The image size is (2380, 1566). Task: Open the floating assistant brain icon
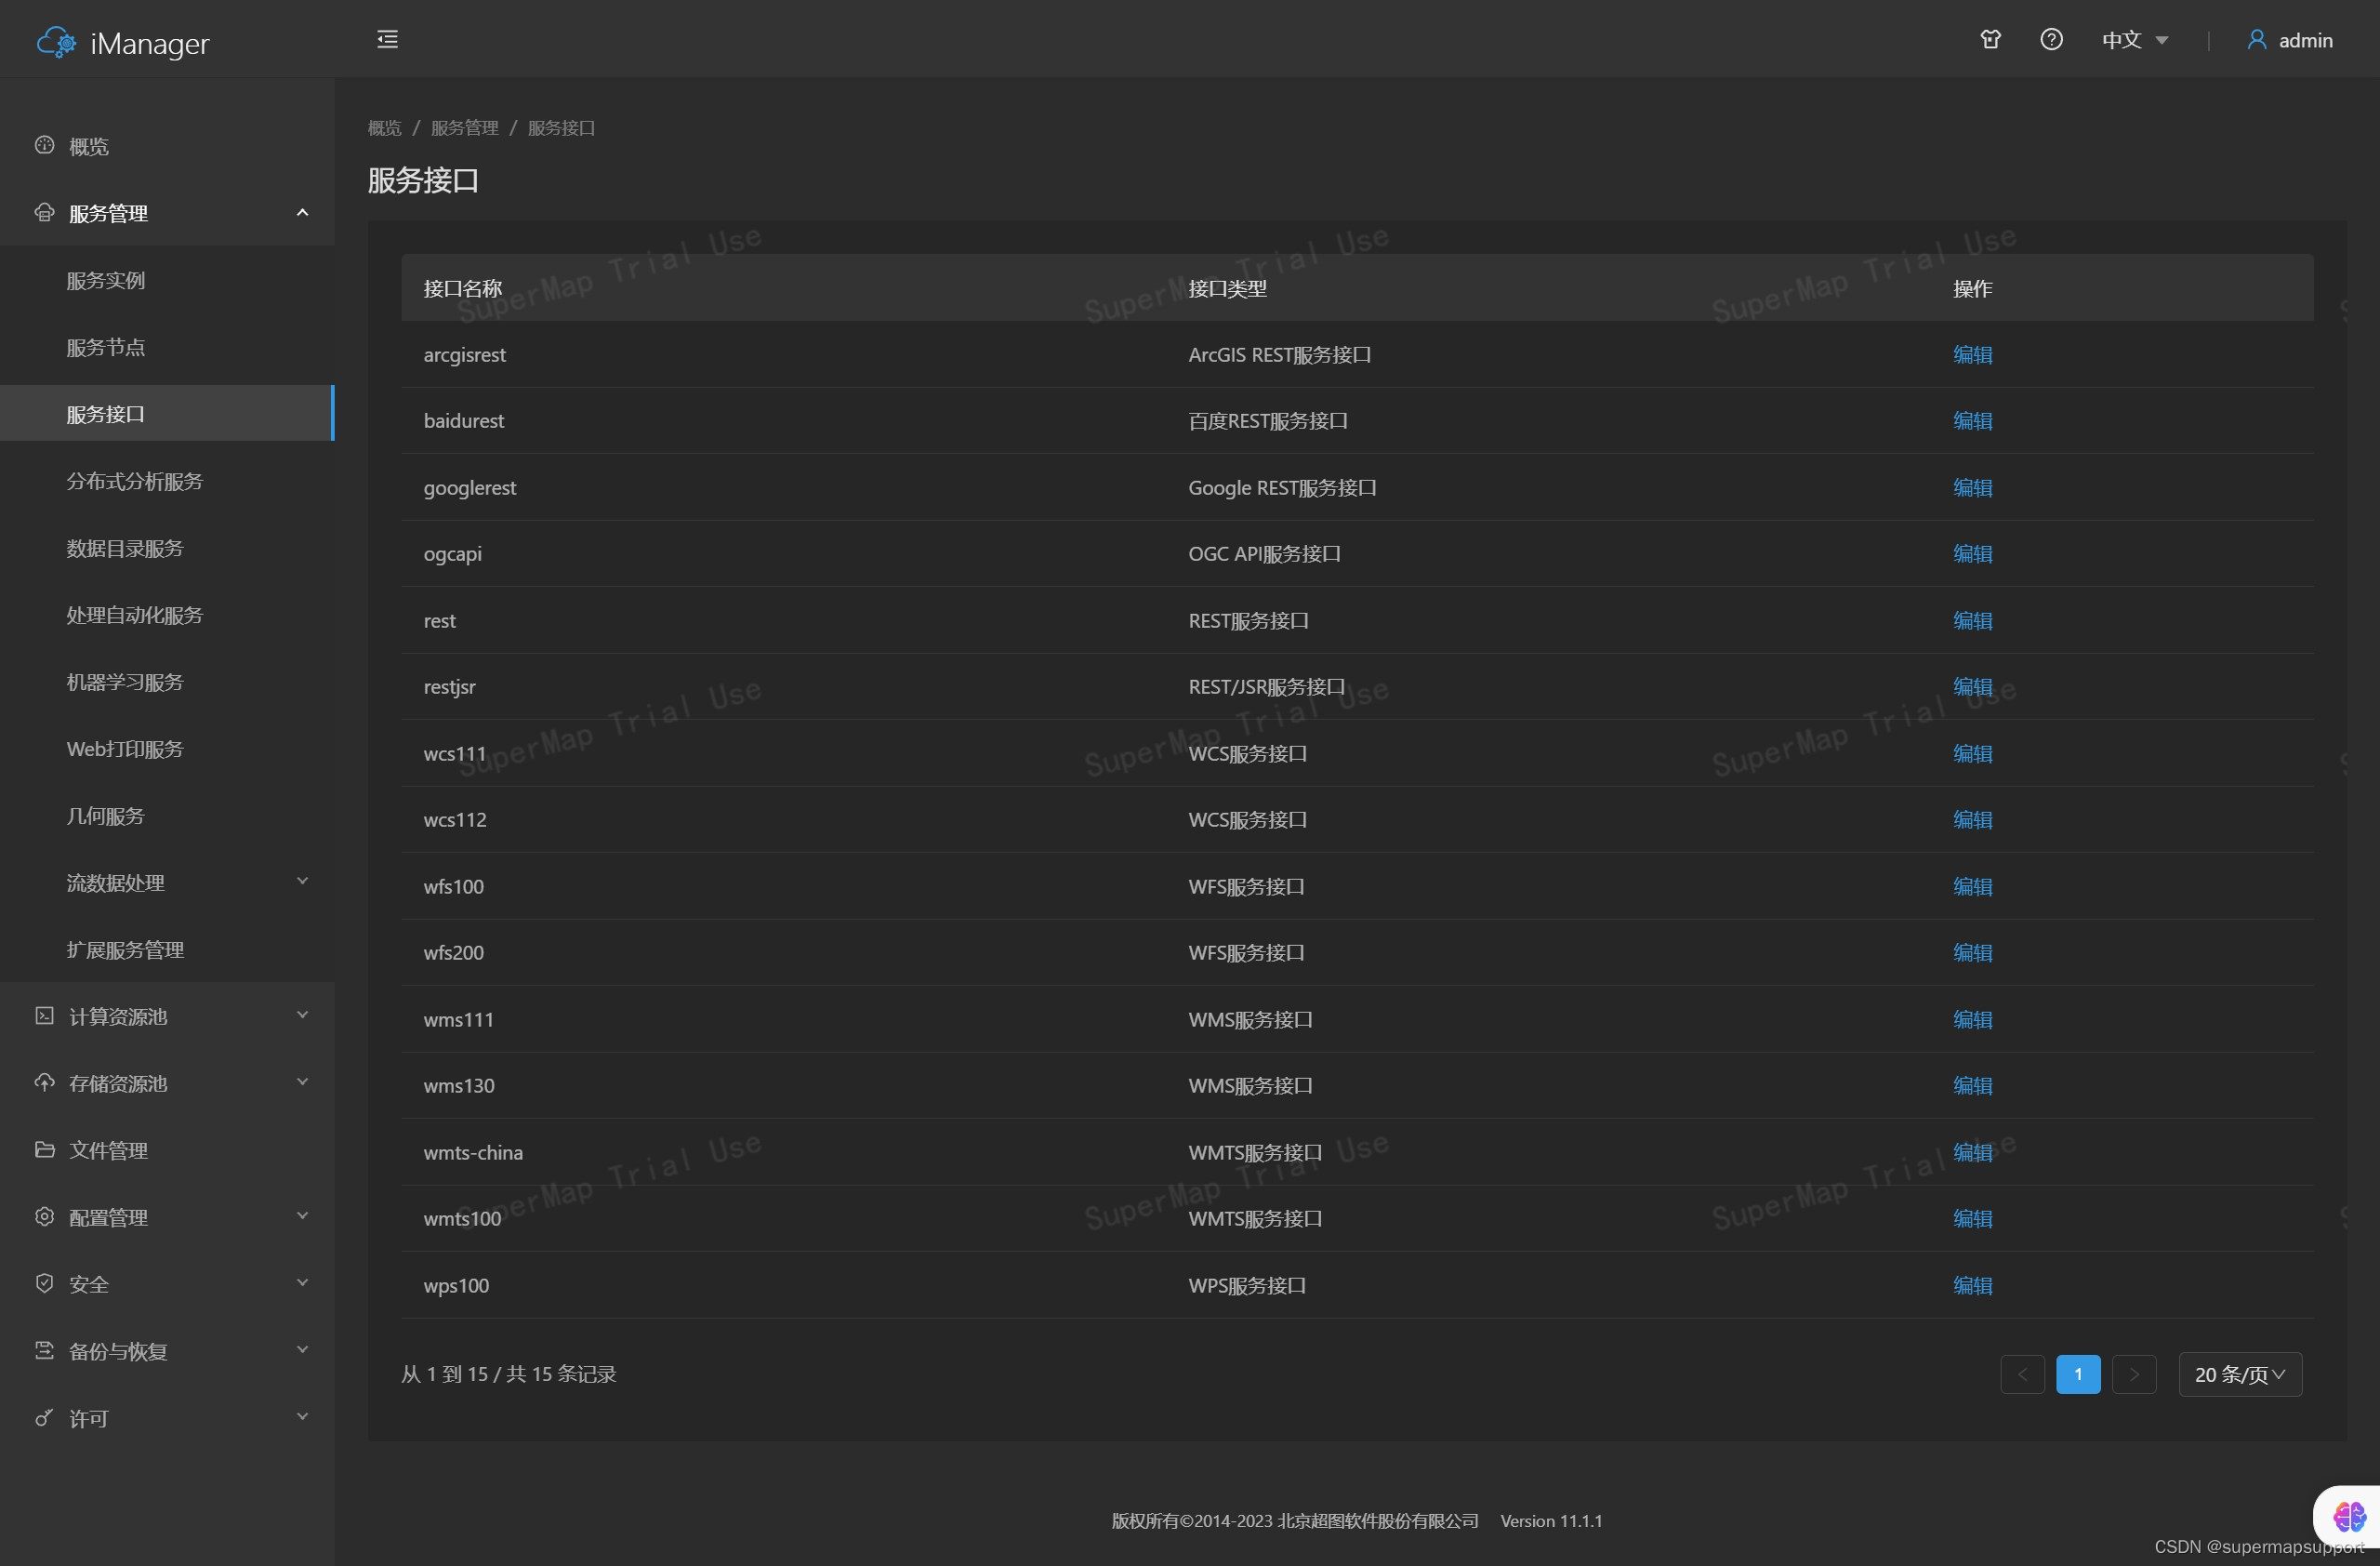2348,1515
